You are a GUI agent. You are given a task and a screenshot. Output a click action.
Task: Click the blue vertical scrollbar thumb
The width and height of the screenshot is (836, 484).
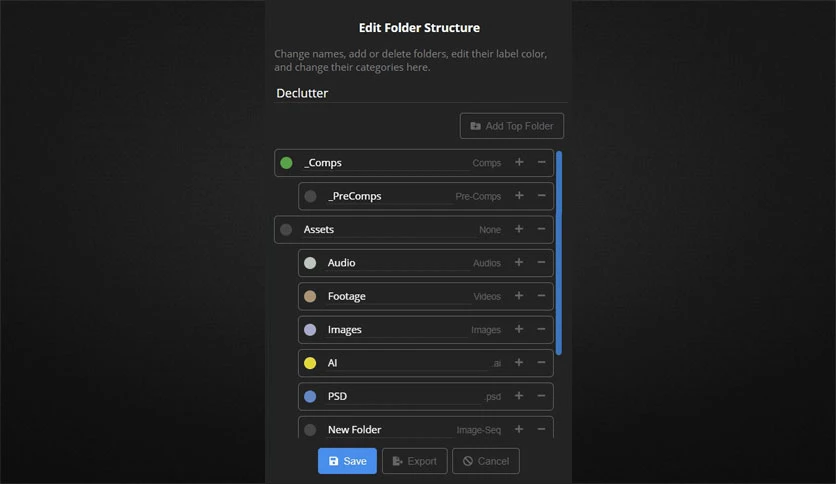point(559,253)
